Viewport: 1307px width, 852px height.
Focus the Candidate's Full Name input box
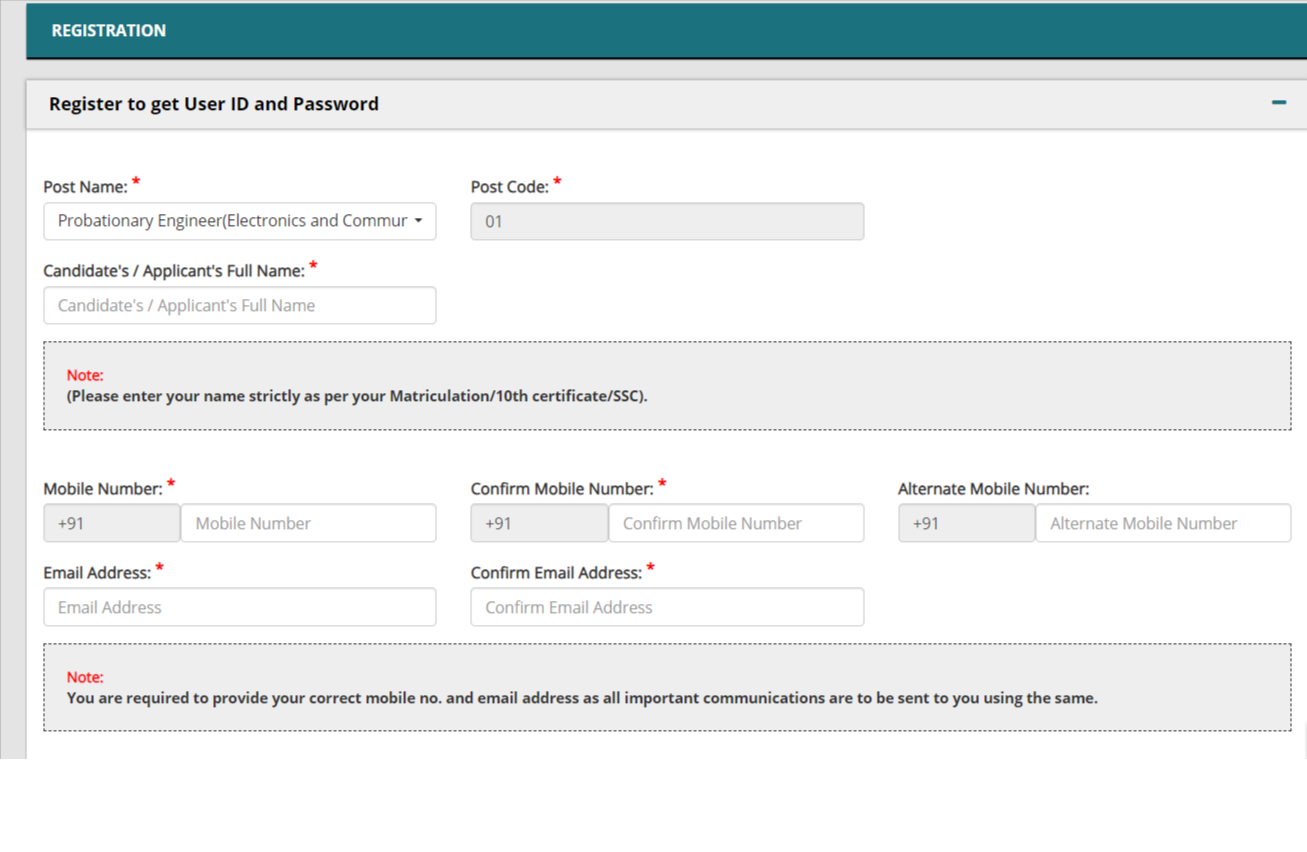[239, 306]
